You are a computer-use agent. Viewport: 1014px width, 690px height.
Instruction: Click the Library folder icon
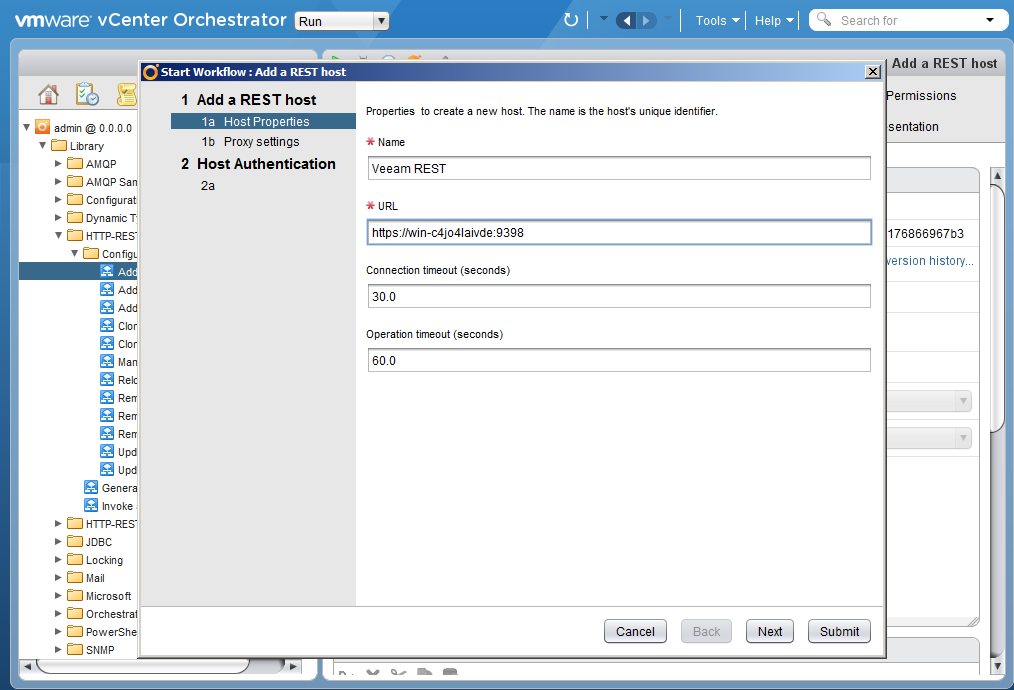point(59,146)
